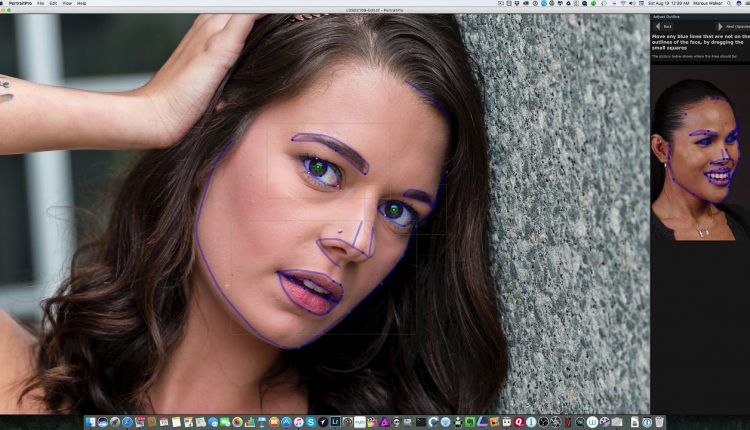The width and height of the screenshot is (750, 430).
Task: Open the Notes app in Dock
Action: tap(176, 422)
